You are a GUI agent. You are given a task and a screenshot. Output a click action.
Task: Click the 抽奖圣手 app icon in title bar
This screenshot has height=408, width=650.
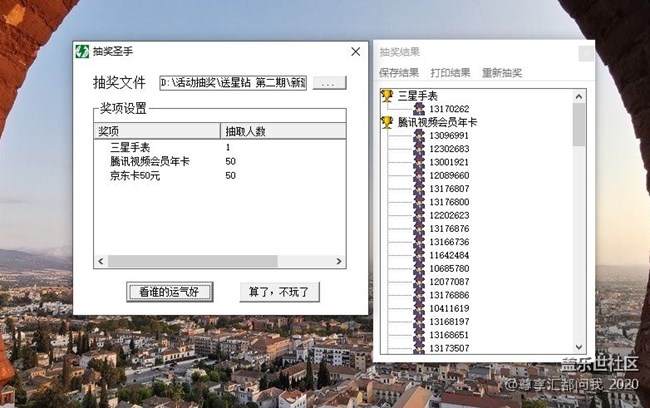(82, 52)
